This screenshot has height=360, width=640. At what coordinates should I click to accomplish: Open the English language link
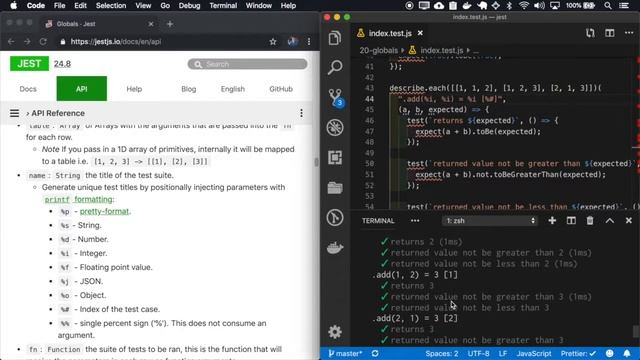pos(233,89)
